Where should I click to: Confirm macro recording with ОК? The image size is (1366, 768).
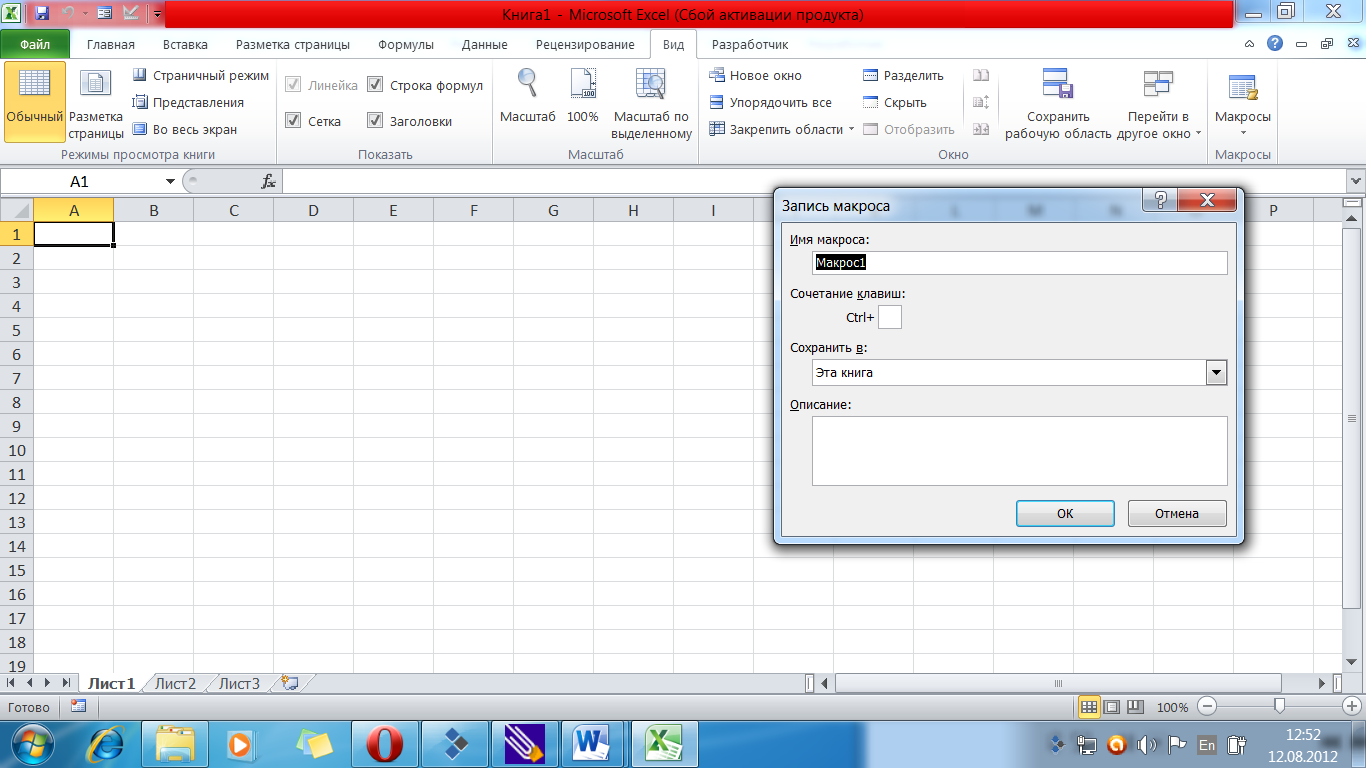[1065, 513]
